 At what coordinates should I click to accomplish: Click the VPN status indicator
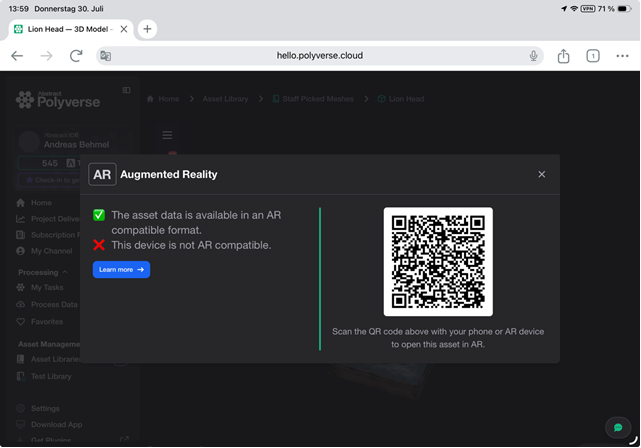587,9
